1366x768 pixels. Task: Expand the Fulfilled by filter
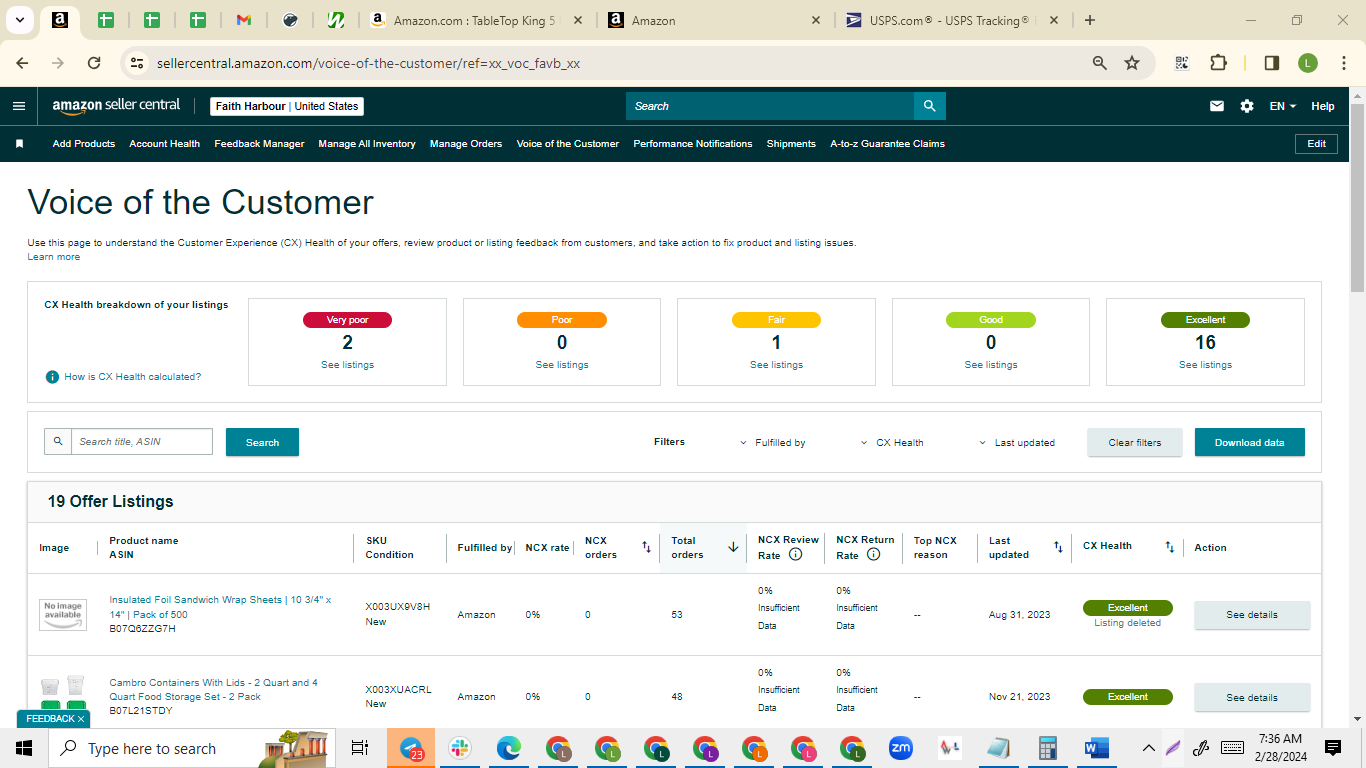coord(773,443)
